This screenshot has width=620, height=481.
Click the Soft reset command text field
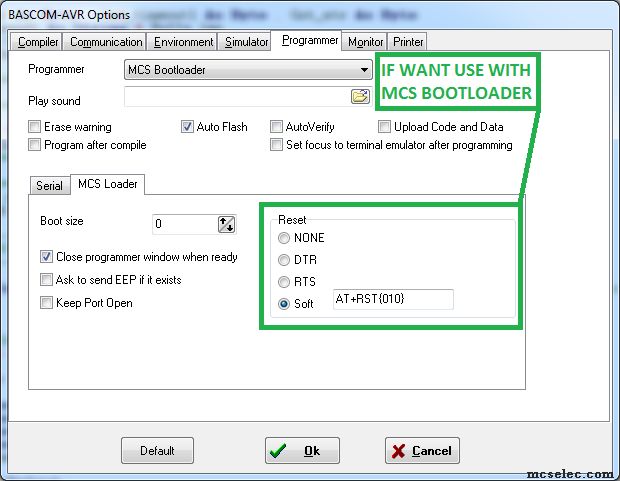pyautogui.click(x=393, y=299)
